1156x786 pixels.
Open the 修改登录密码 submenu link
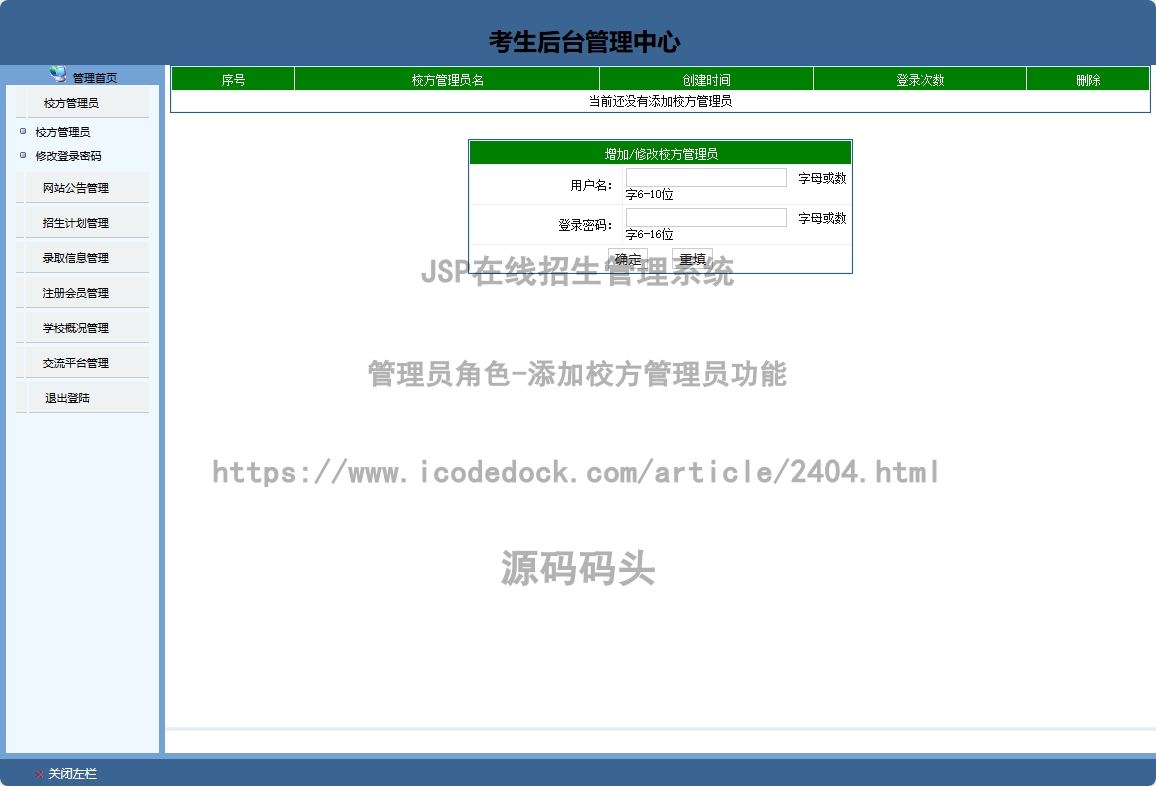[69, 156]
